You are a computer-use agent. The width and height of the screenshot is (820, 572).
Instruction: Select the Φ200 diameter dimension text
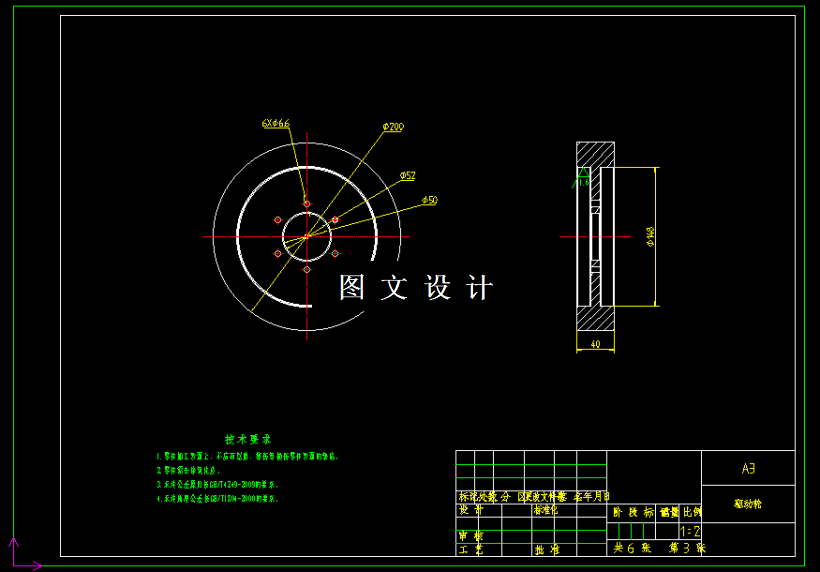[x=393, y=127]
